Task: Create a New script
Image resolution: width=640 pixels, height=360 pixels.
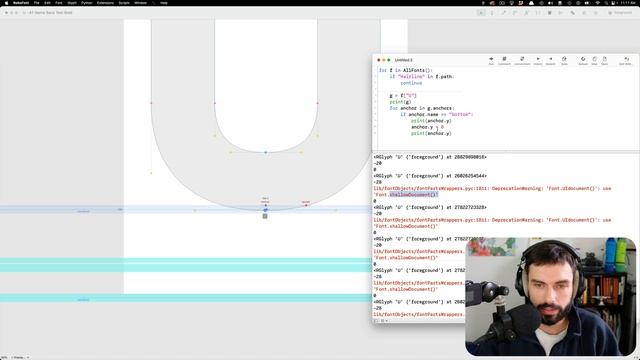Action: click(x=594, y=61)
